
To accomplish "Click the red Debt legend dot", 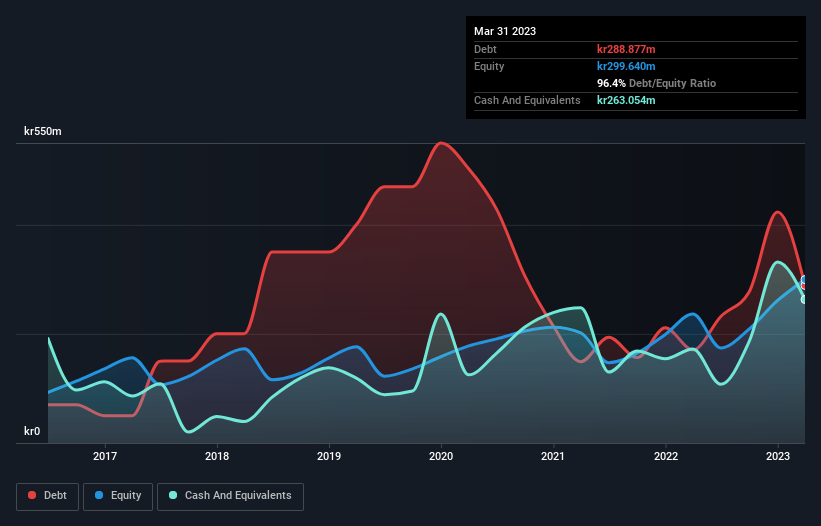I will [x=32, y=495].
